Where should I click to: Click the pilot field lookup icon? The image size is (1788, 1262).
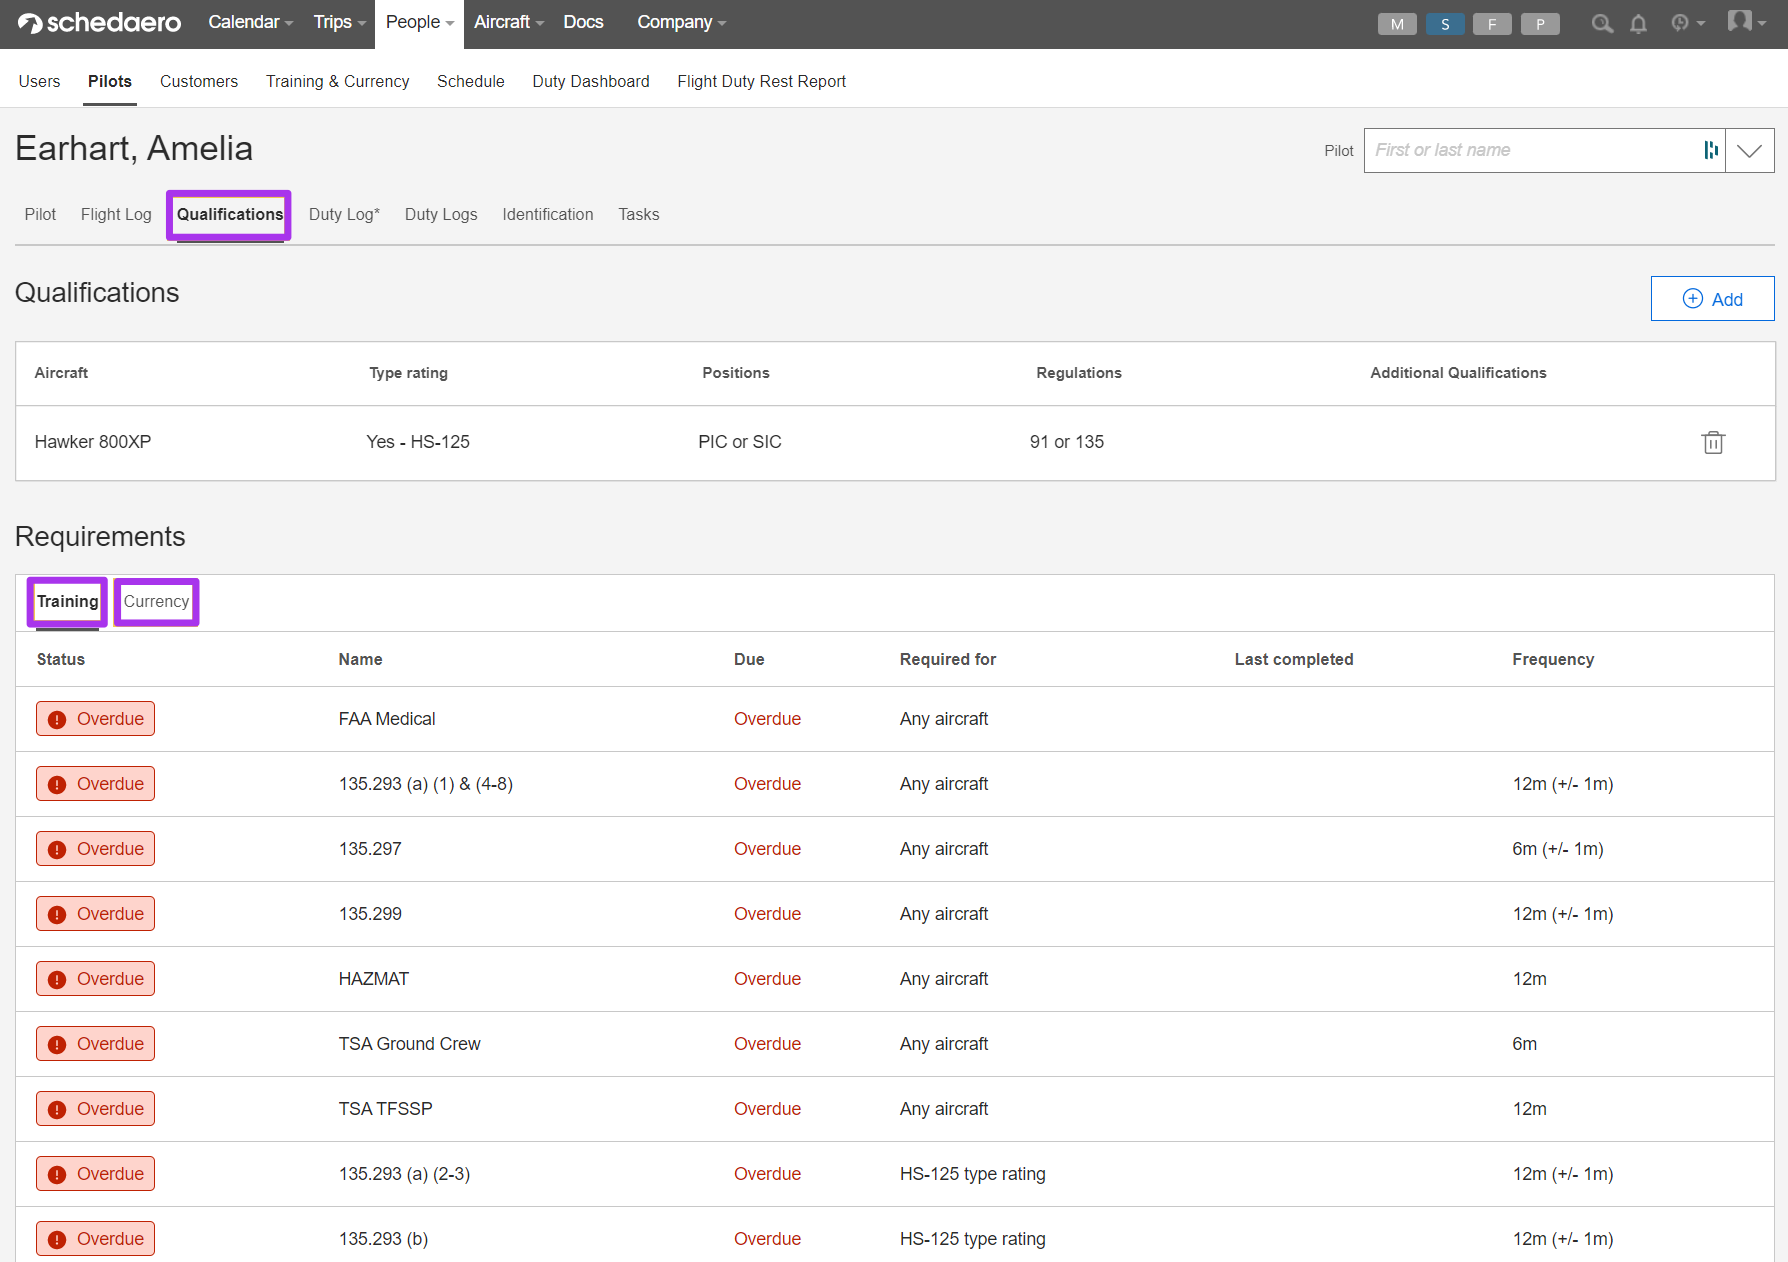click(1711, 150)
